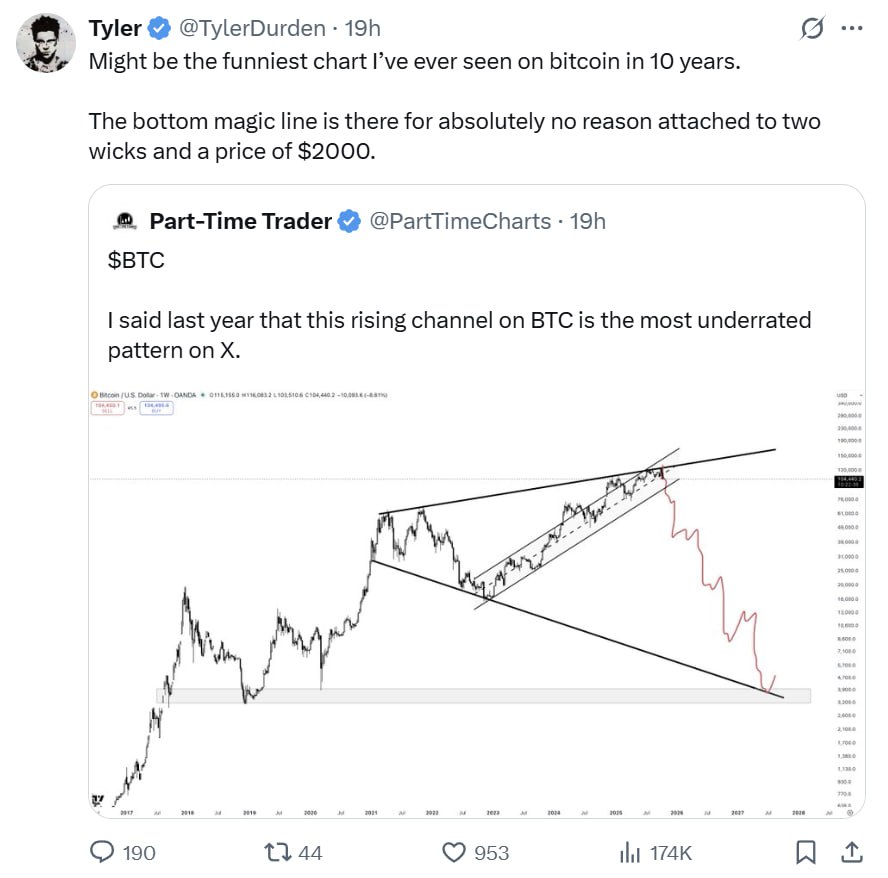Click the reply speech bubble icon
The height and width of the screenshot is (878, 888).
(x=103, y=852)
